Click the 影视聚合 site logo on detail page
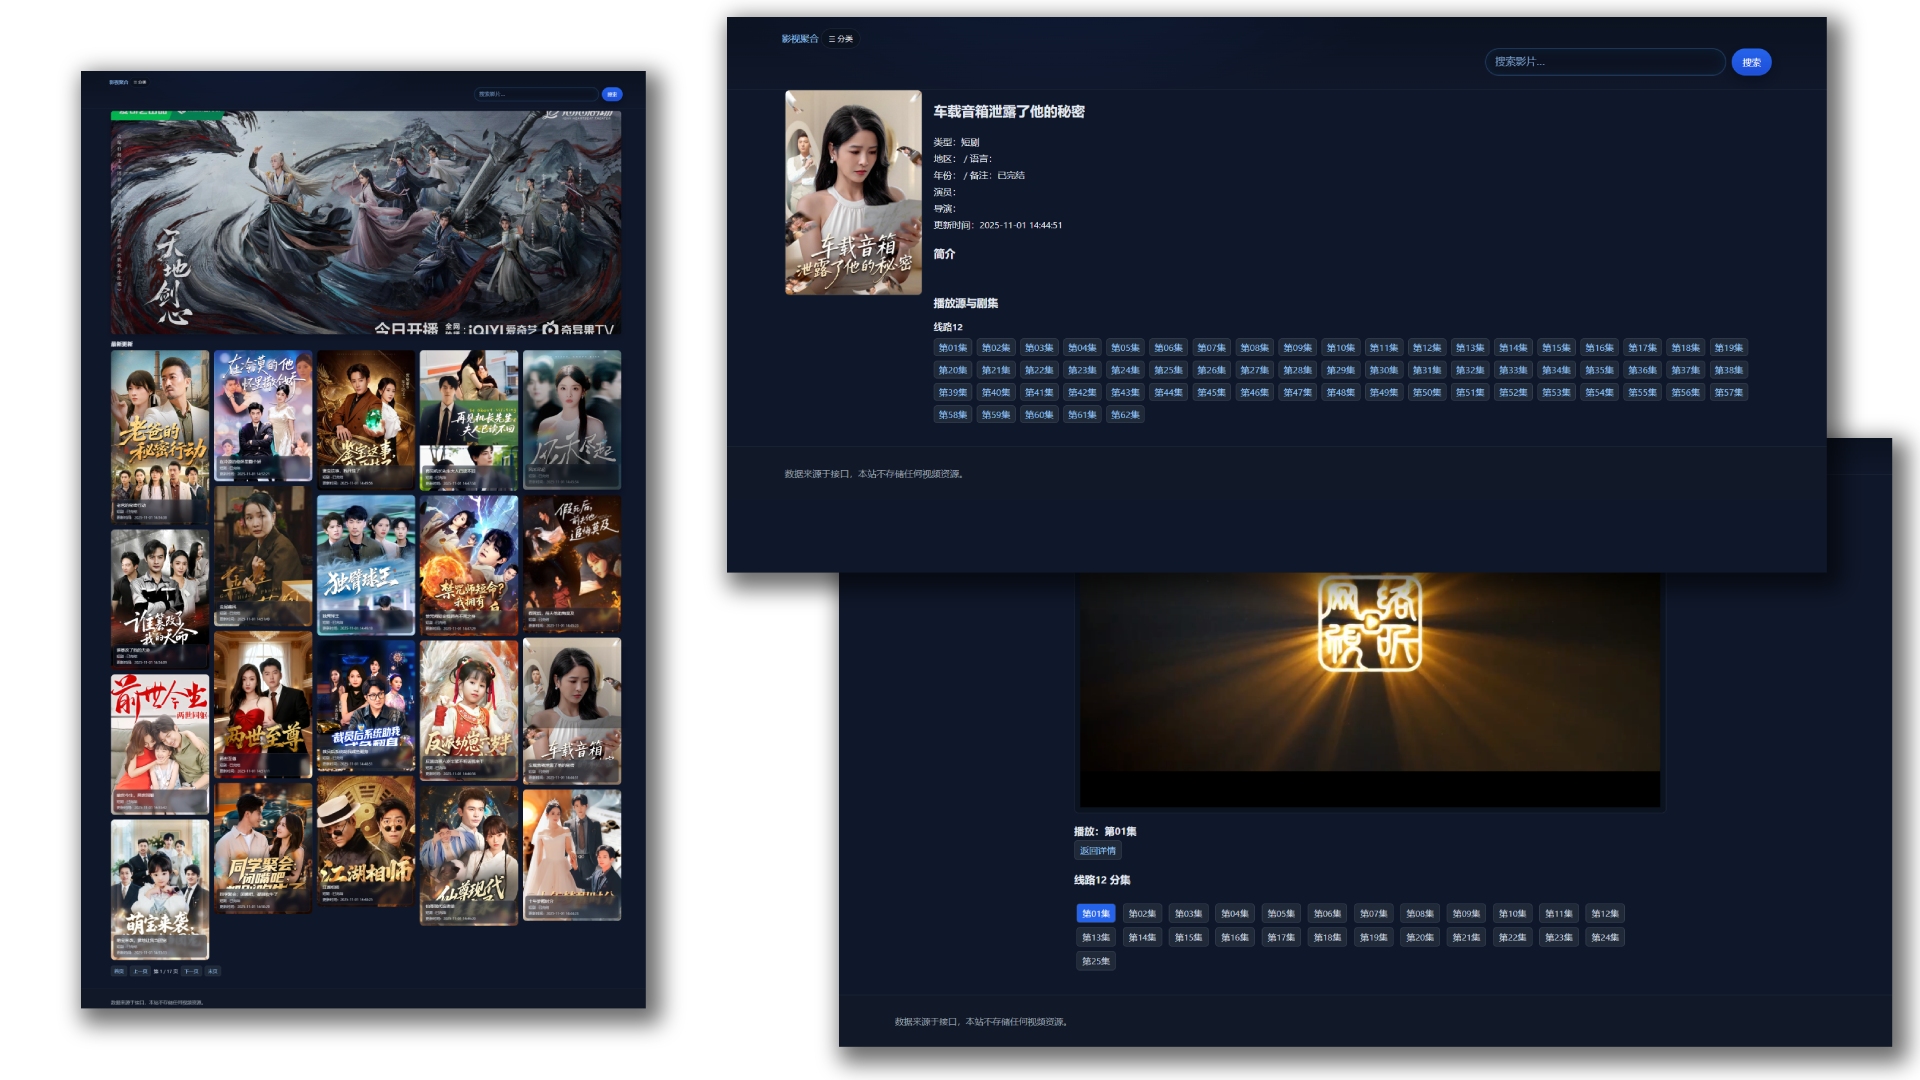 point(799,39)
